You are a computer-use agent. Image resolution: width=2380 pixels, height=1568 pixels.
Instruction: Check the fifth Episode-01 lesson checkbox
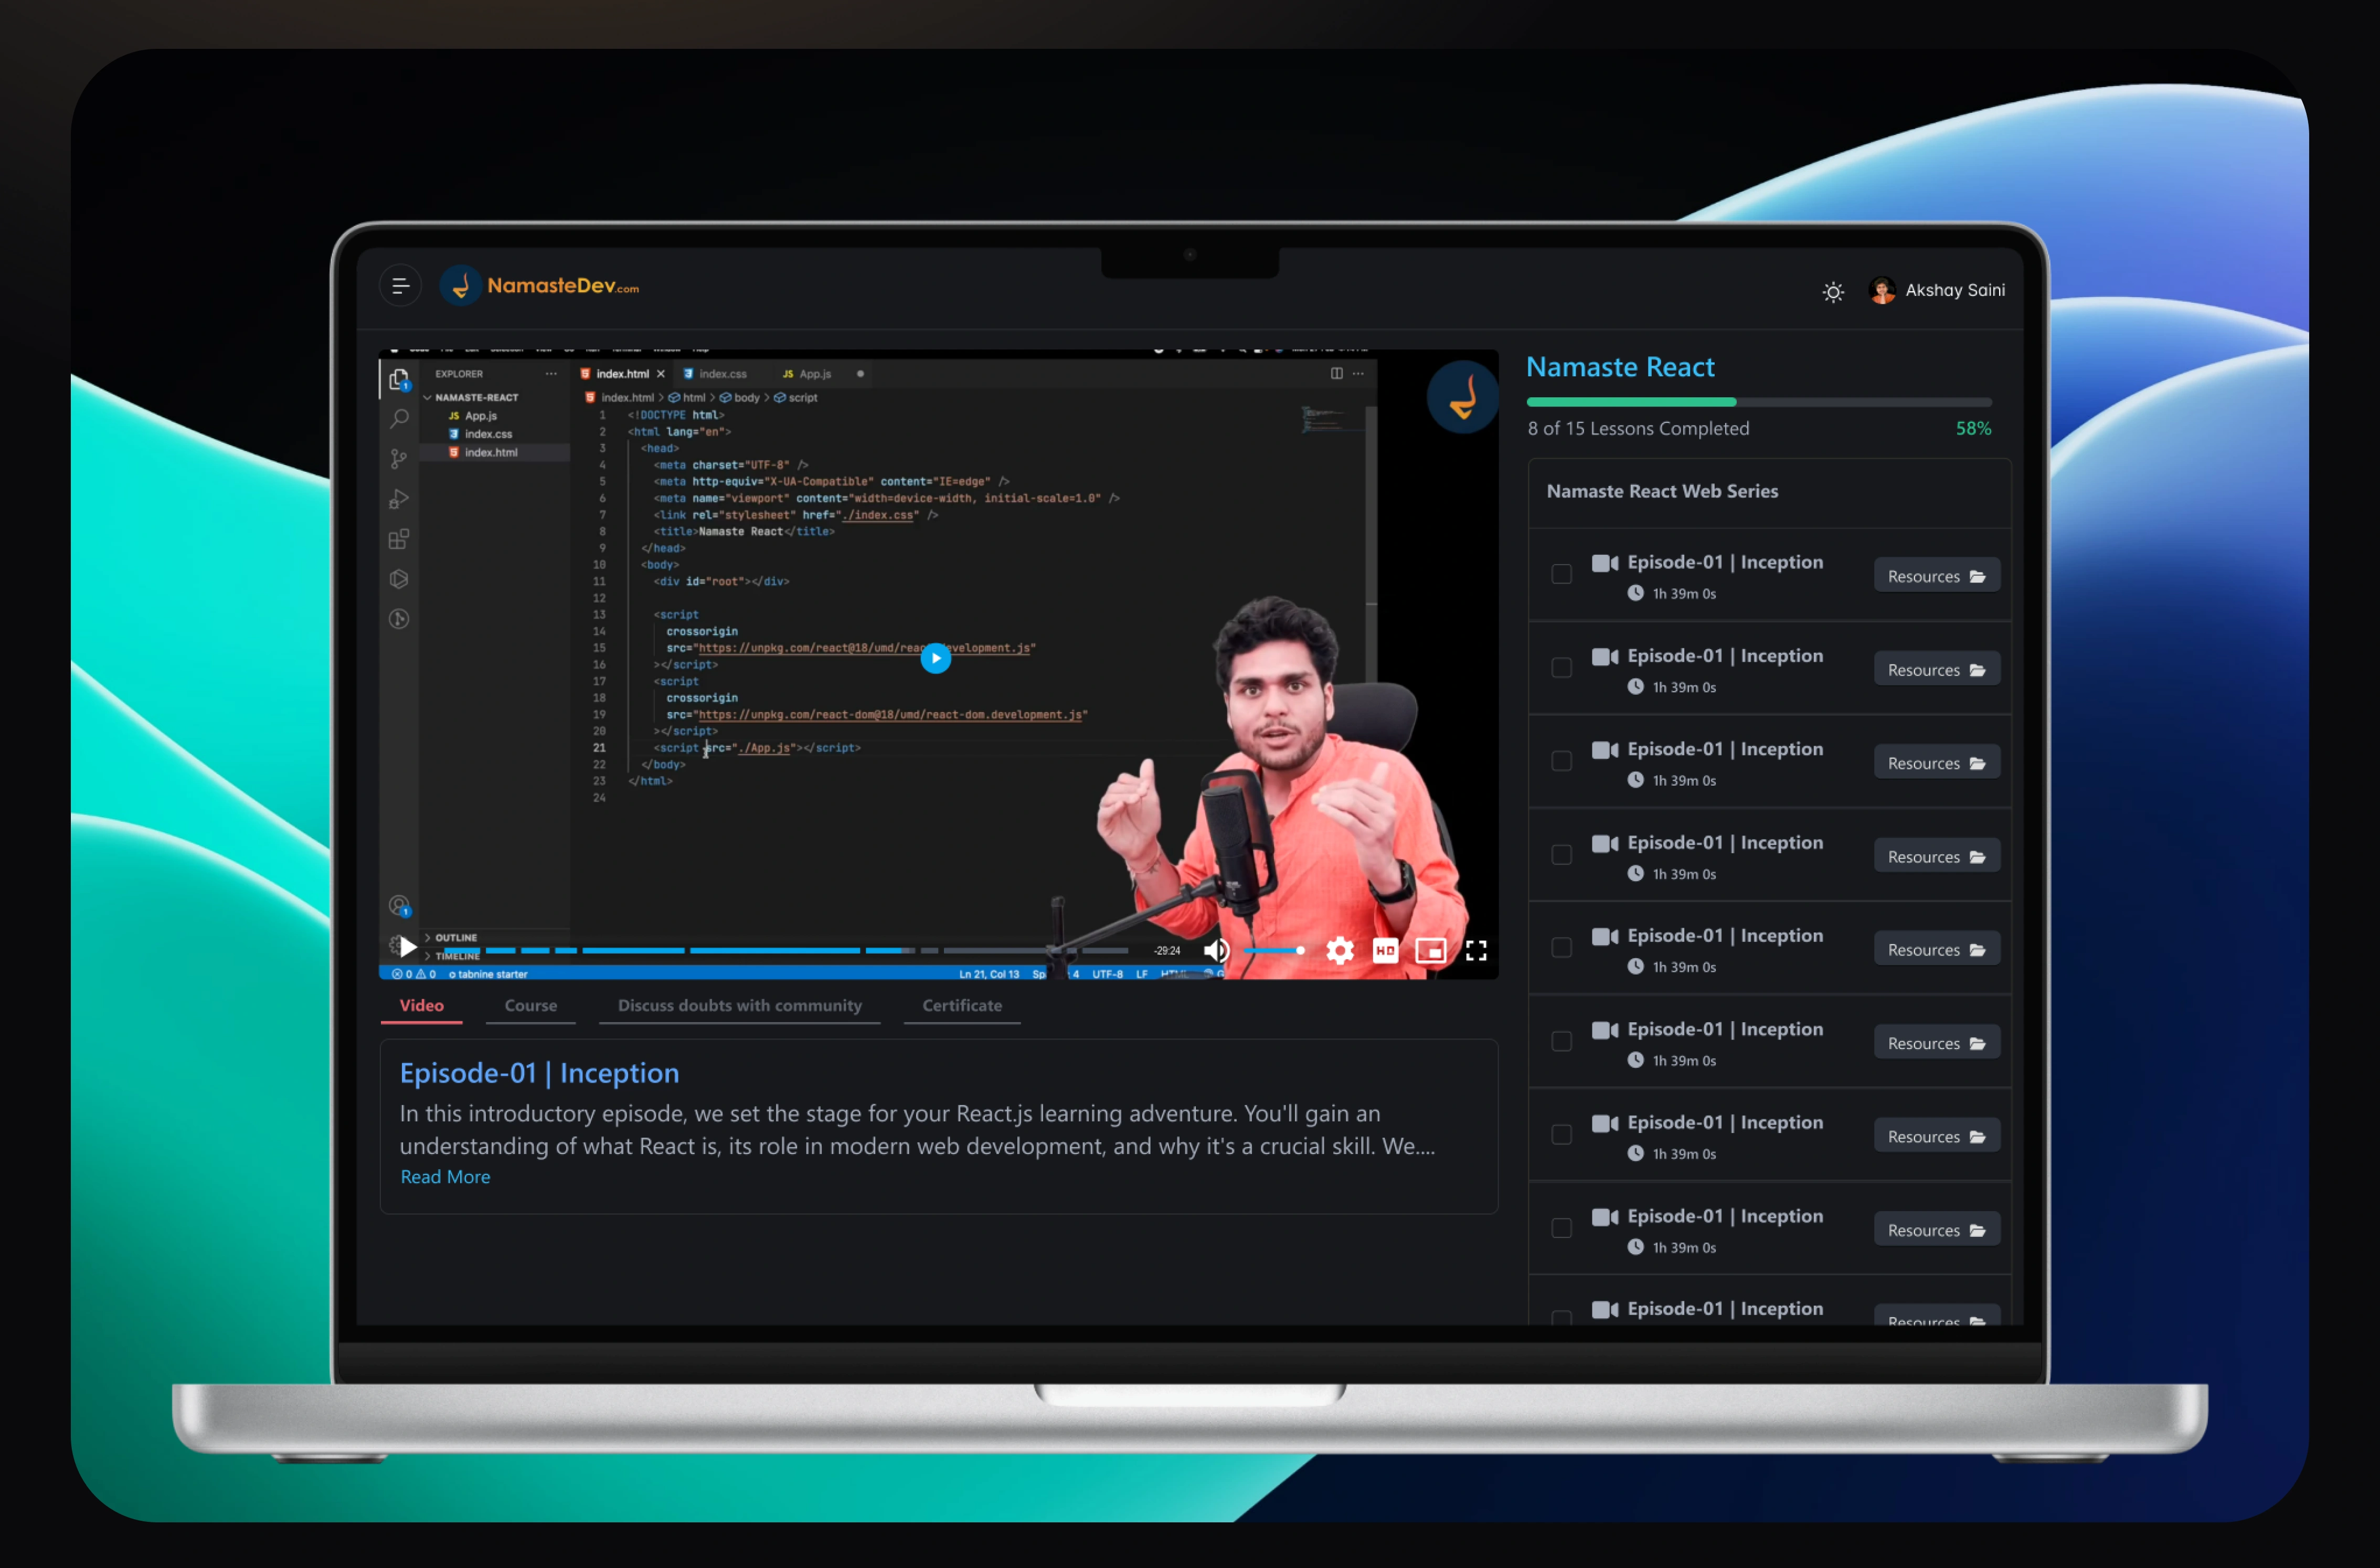(x=1561, y=947)
